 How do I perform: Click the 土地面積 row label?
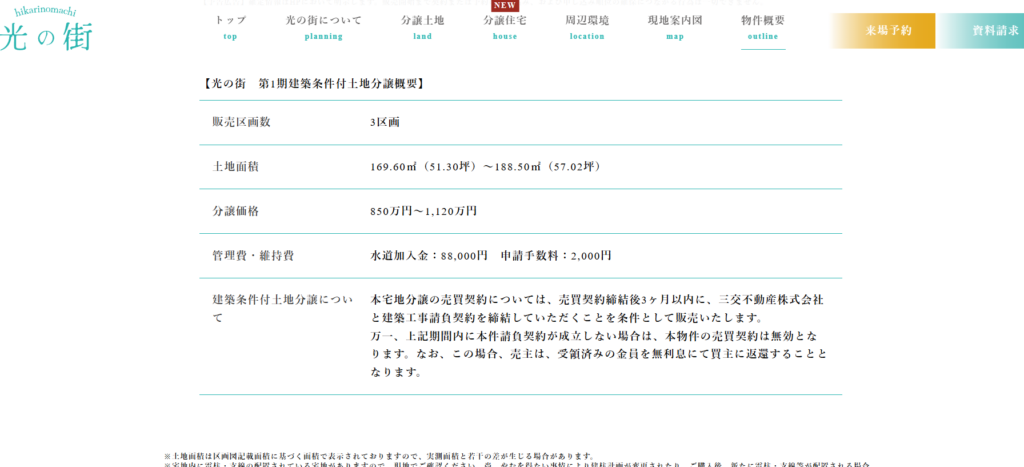coord(235,167)
